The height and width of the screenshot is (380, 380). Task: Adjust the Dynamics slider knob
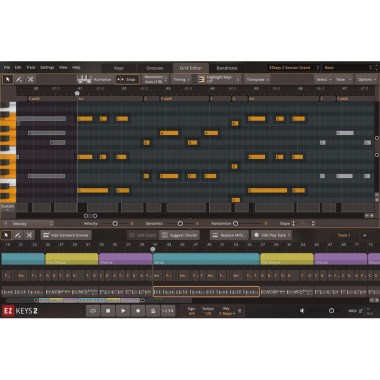pos(180,223)
